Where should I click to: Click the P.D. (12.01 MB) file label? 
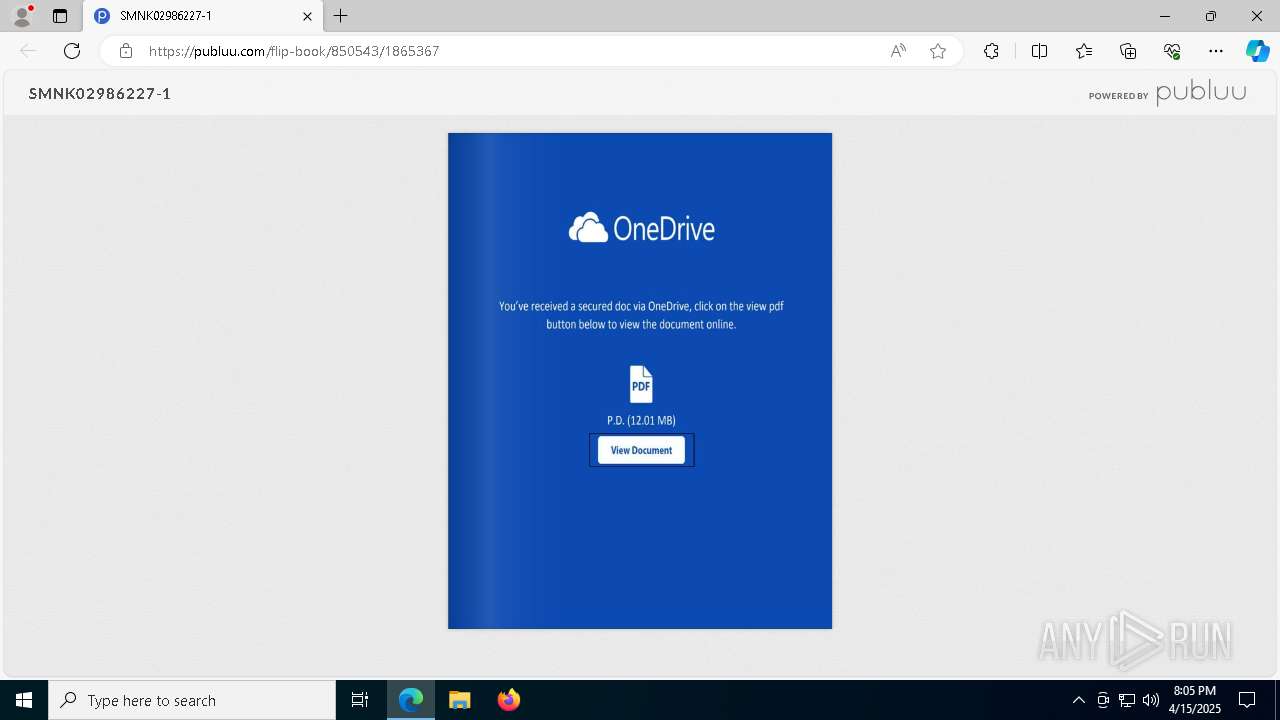(x=641, y=420)
